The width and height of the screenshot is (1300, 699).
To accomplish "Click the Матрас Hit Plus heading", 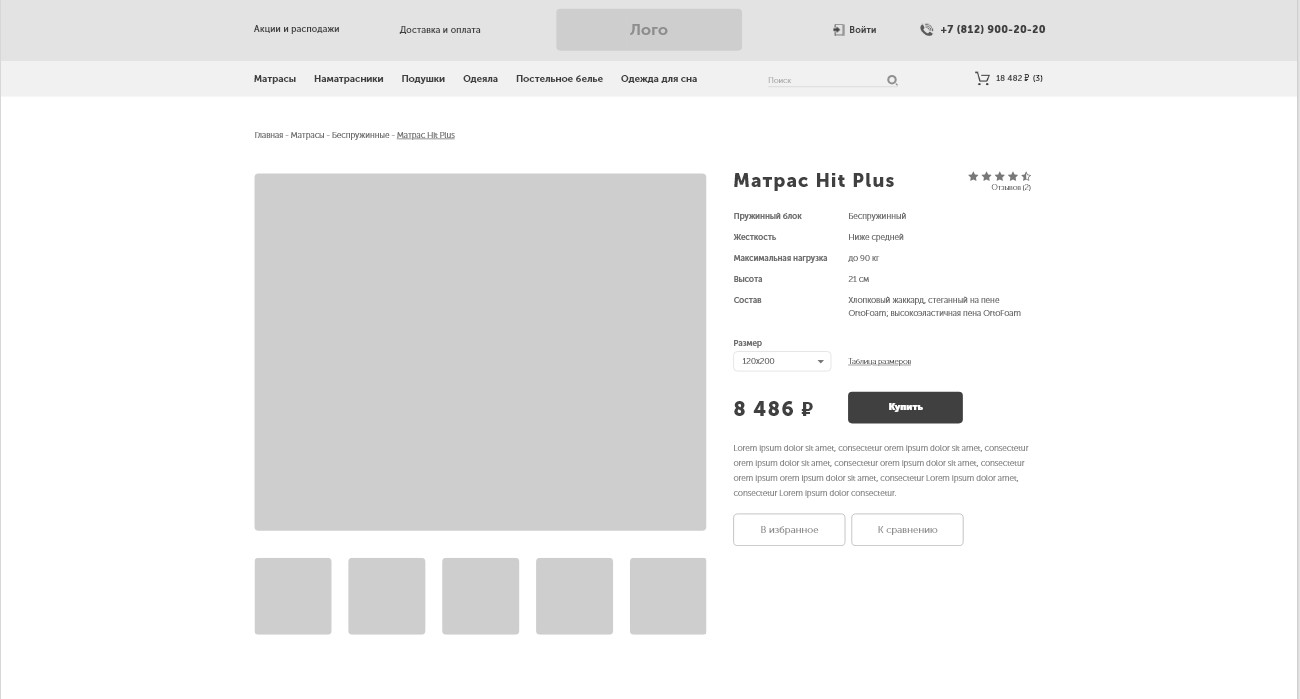I will tap(814, 181).
